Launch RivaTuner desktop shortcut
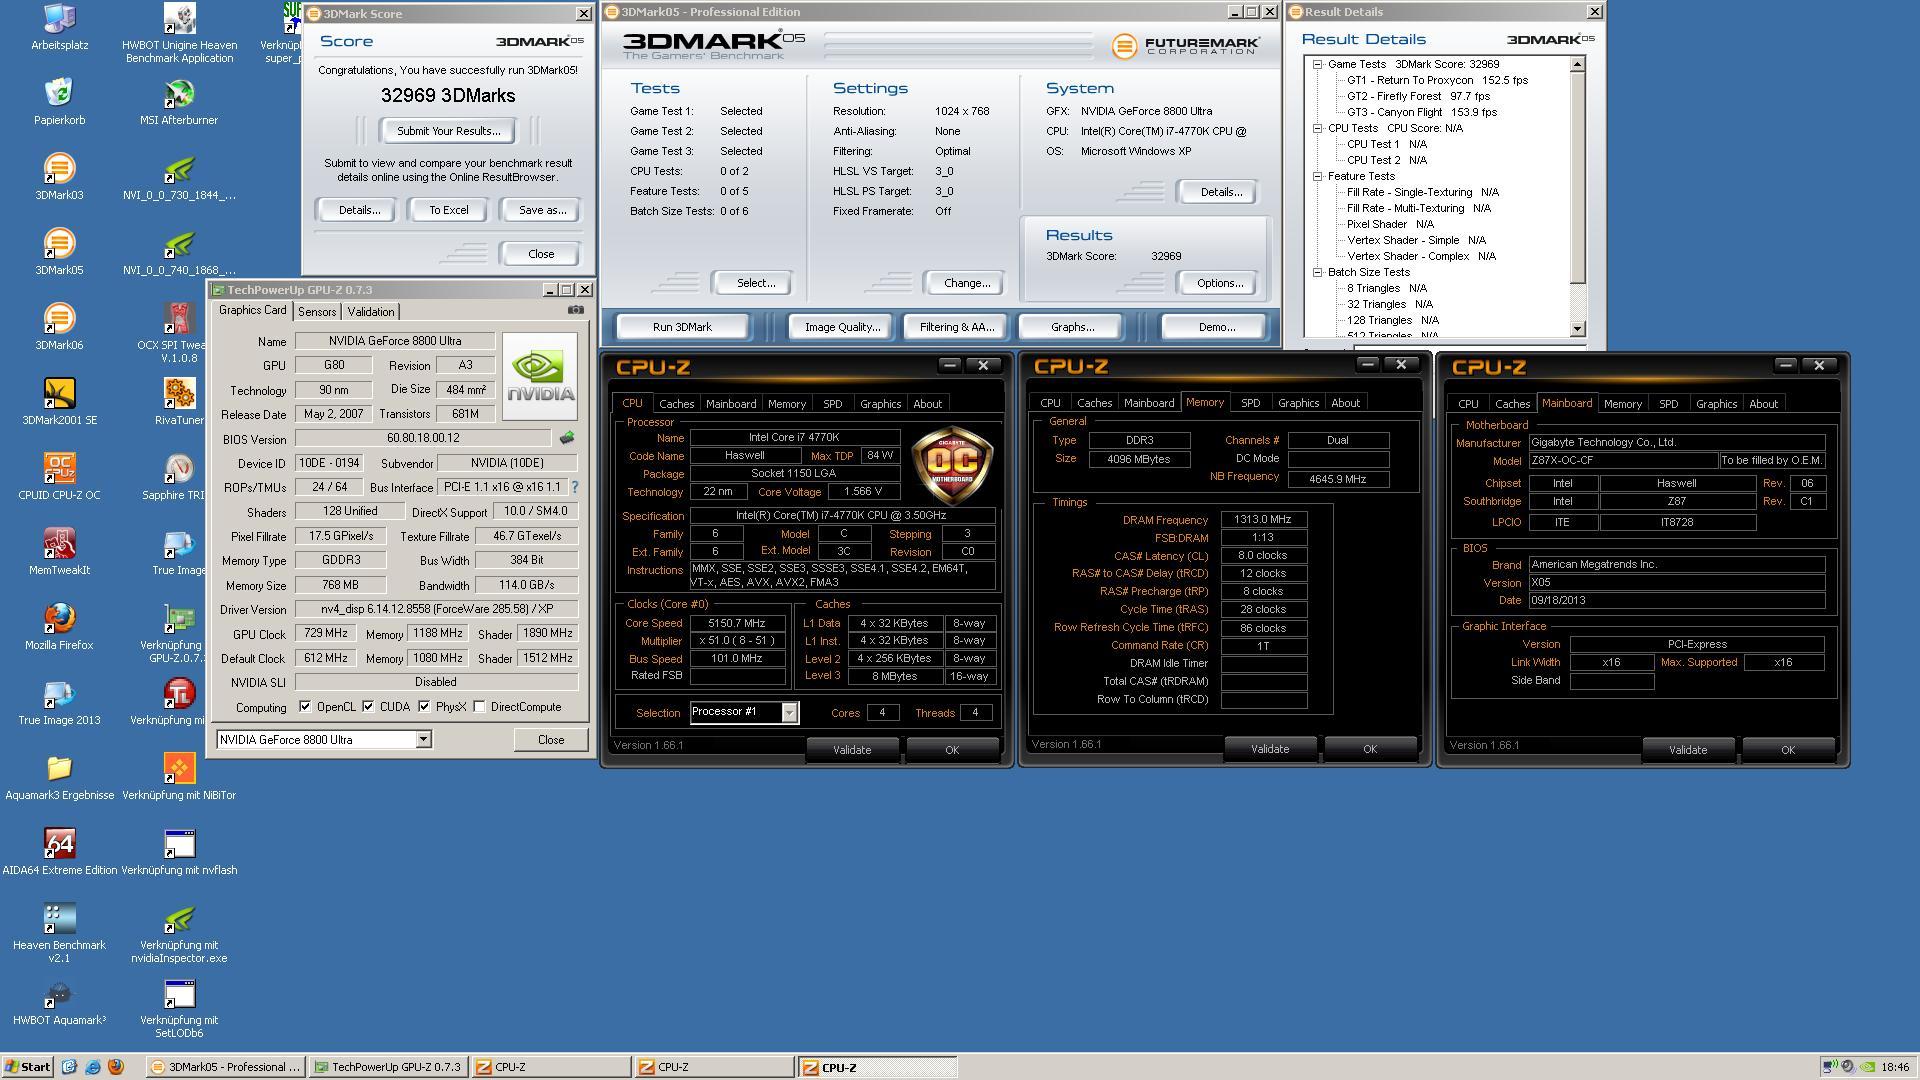Image resolution: width=1920 pixels, height=1080 pixels. [179, 401]
